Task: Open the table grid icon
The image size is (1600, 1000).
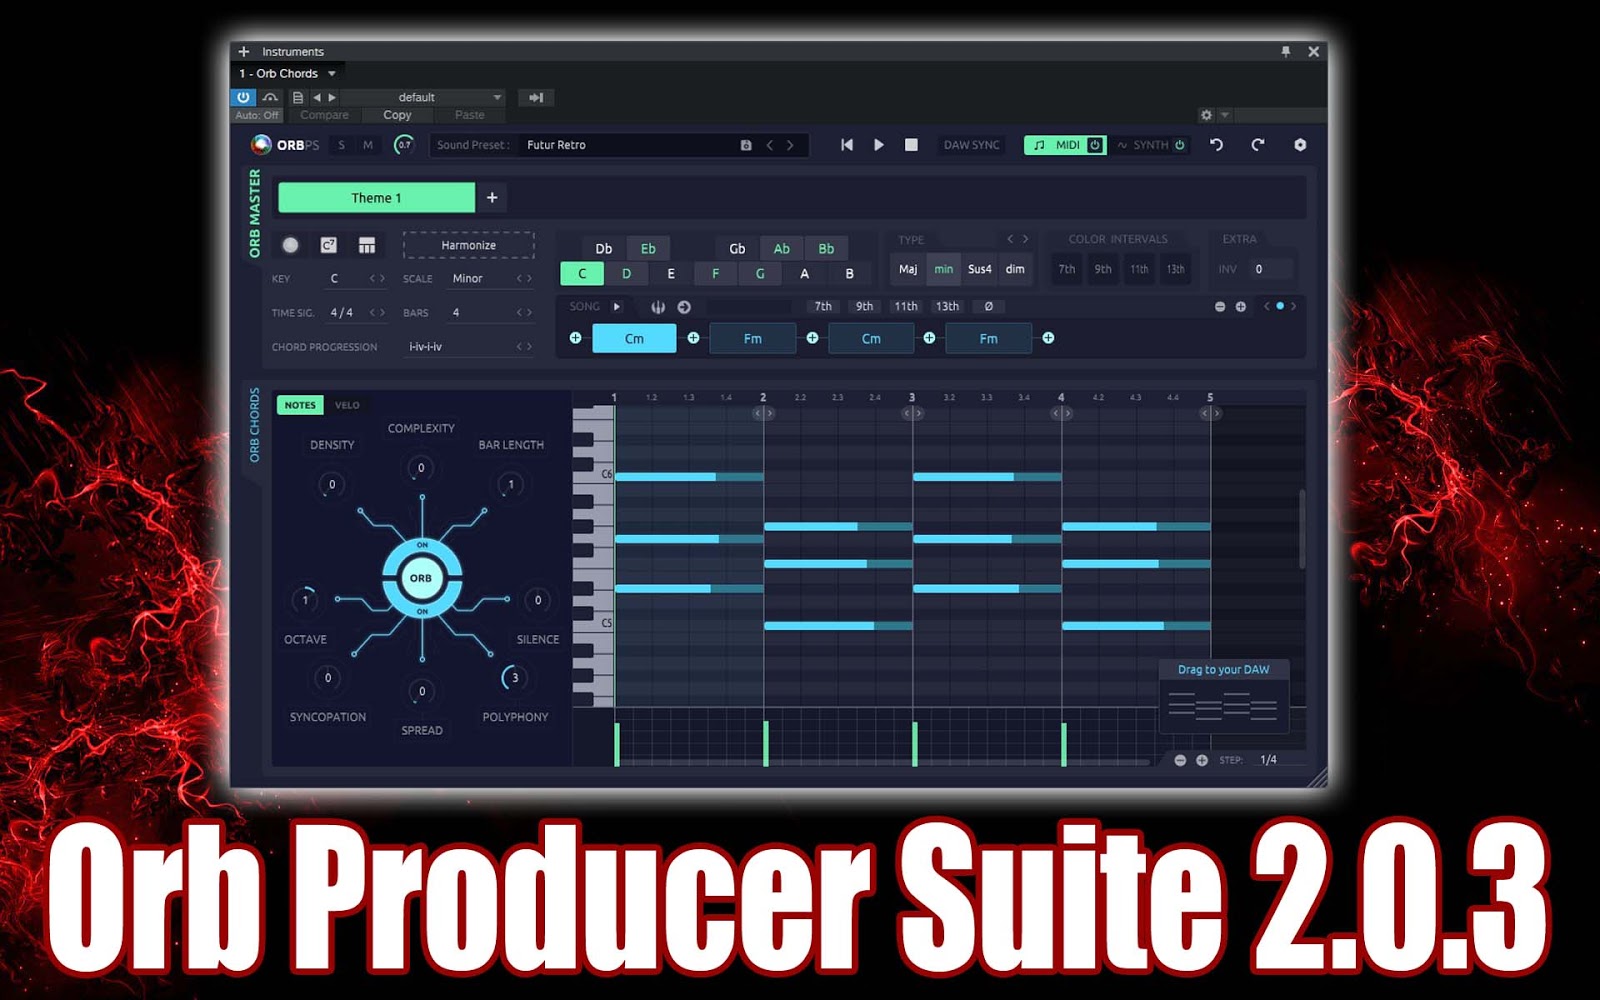Action: 367,245
